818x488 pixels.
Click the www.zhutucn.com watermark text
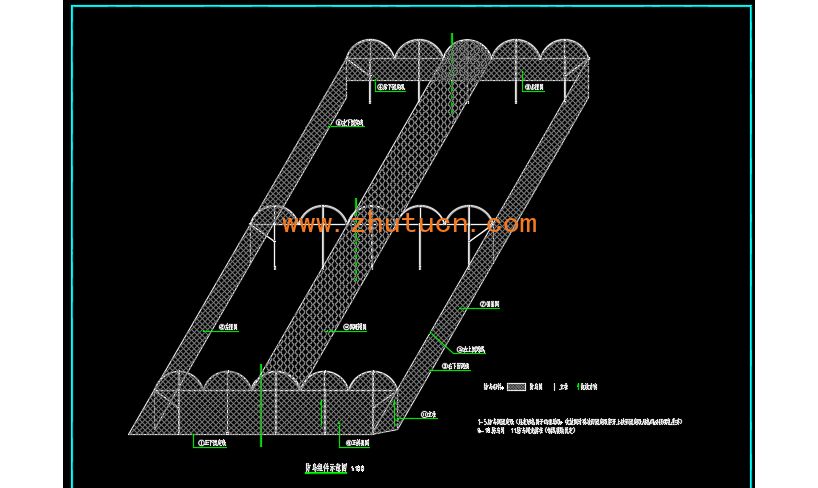point(409,223)
